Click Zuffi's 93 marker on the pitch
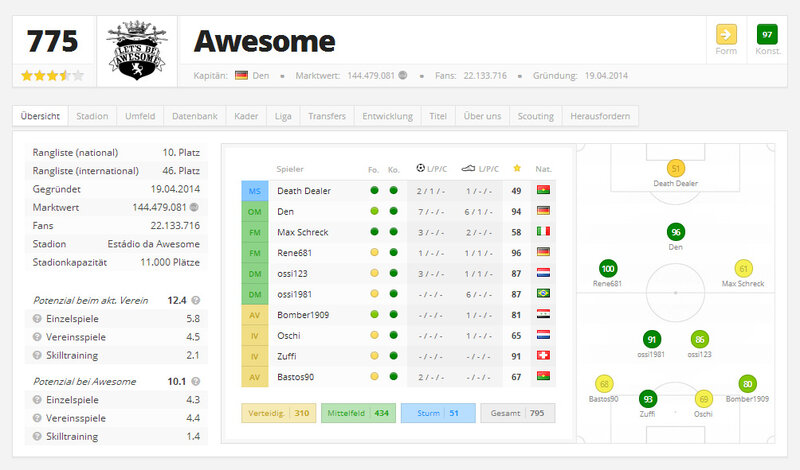 click(648, 399)
